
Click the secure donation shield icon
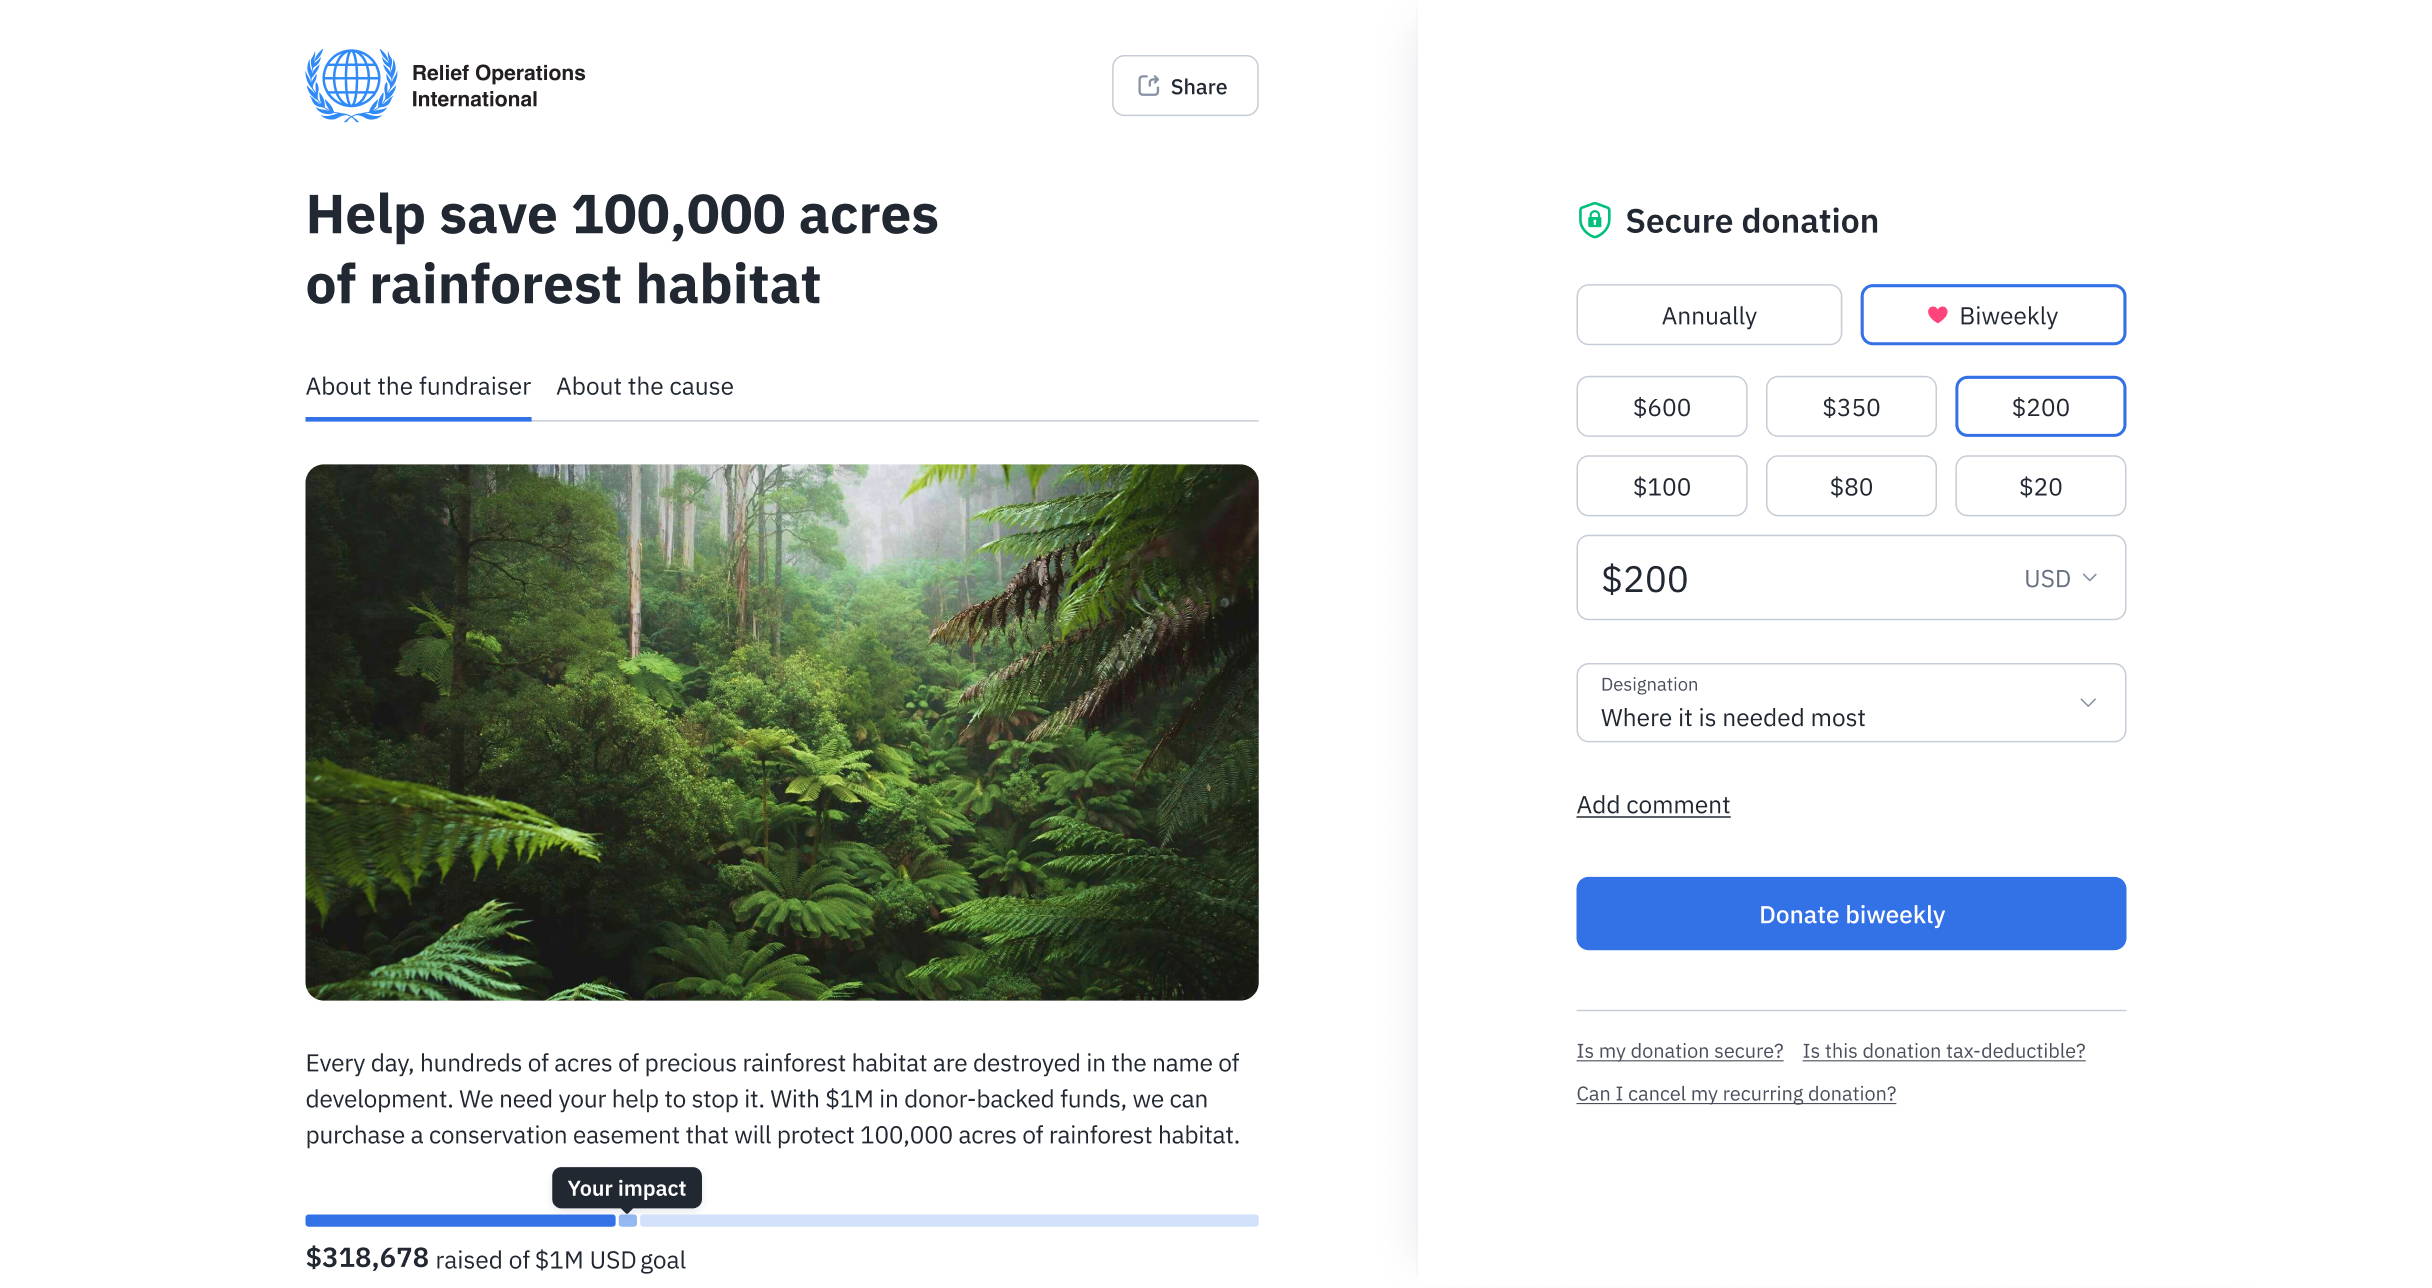tap(1594, 220)
